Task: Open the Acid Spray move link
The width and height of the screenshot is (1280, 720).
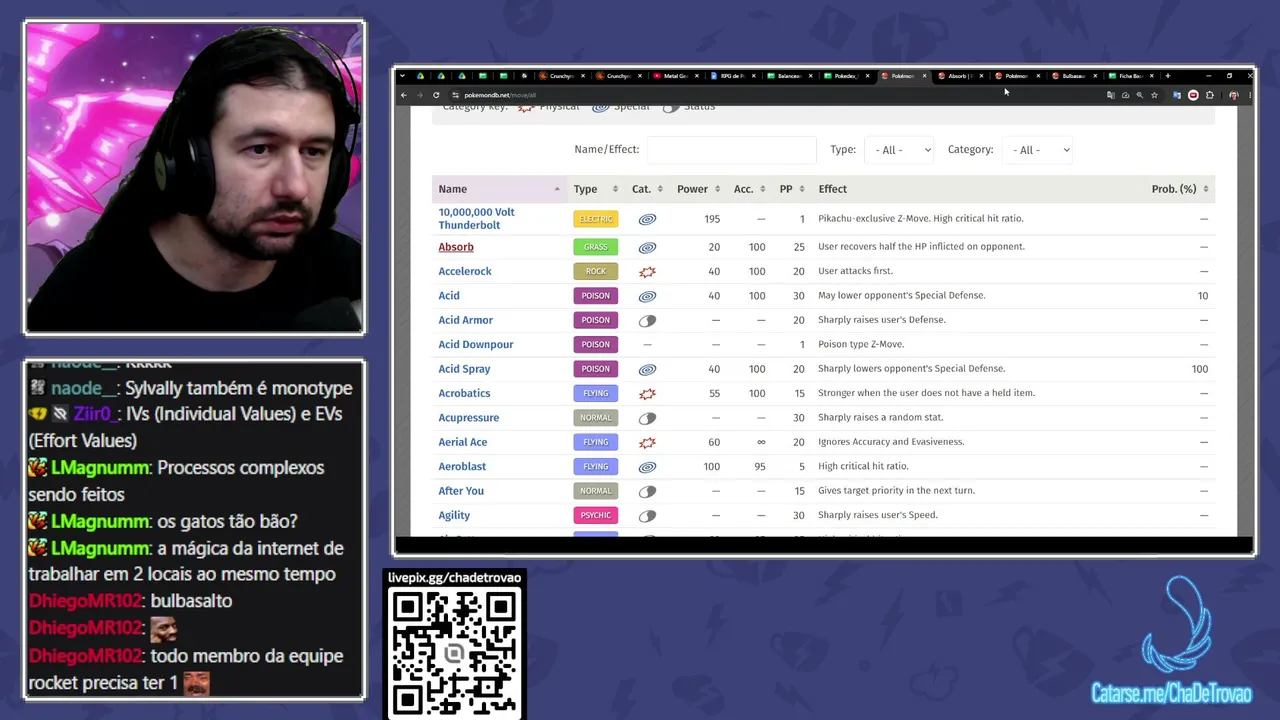Action: coord(464,369)
